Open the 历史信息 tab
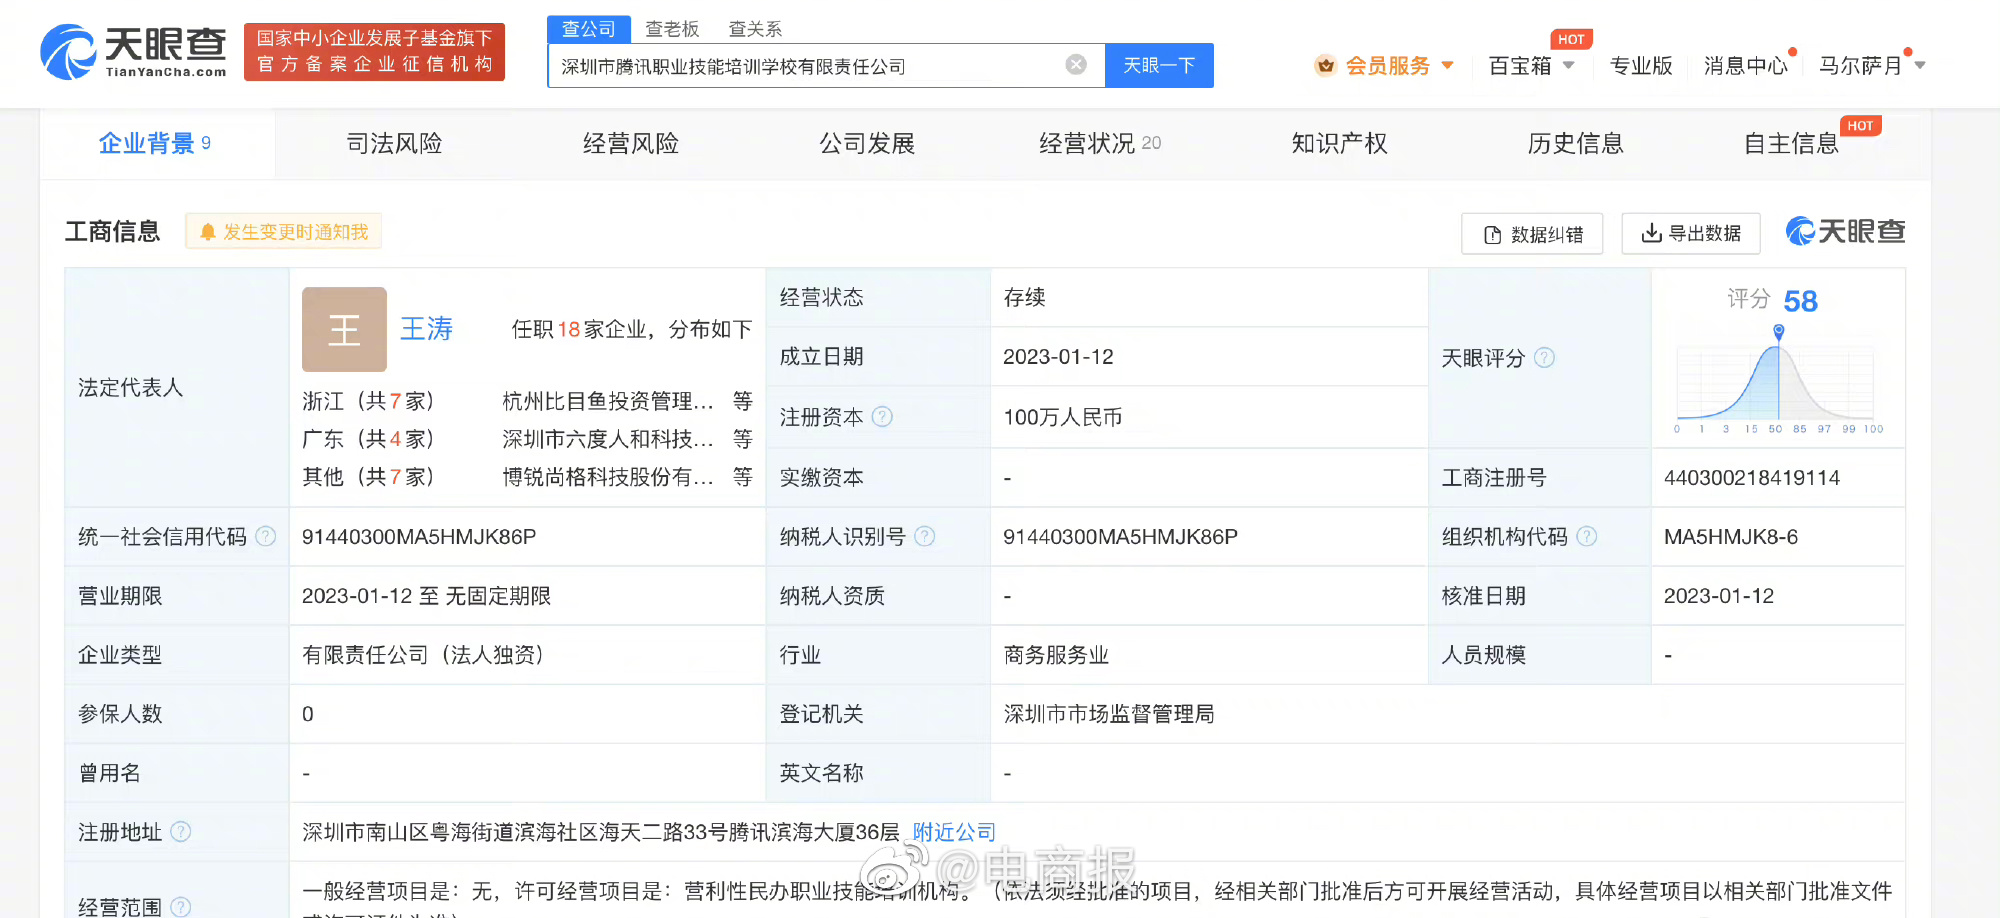The width and height of the screenshot is (2000, 918). pos(1575,144)
